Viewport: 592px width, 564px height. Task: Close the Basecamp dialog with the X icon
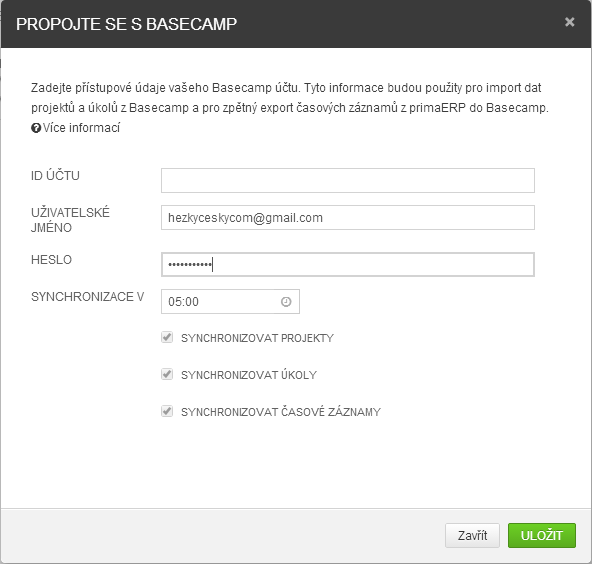pos(569,22)
